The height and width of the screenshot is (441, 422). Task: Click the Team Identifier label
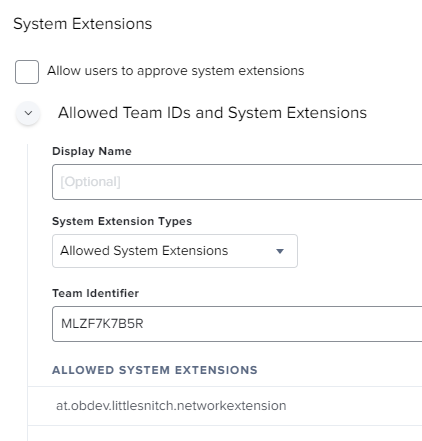(95, 293)
